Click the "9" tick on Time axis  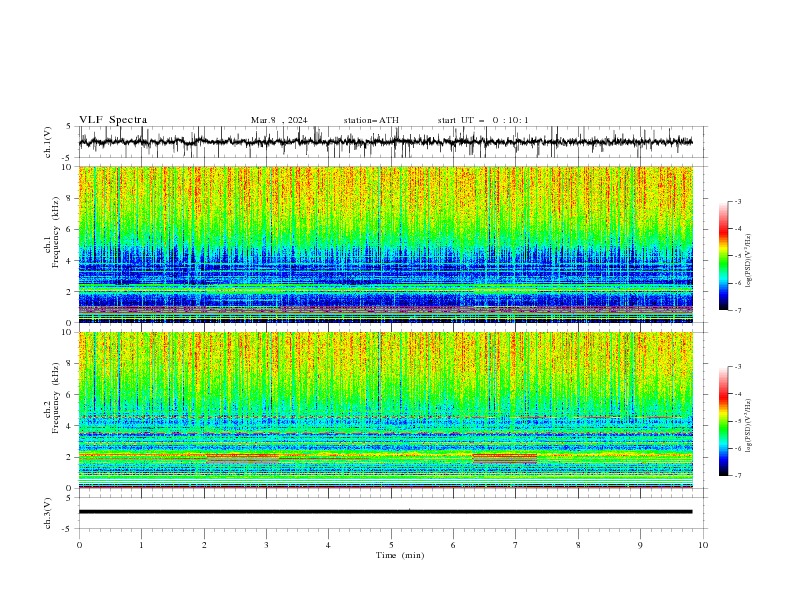click(640, 545)
